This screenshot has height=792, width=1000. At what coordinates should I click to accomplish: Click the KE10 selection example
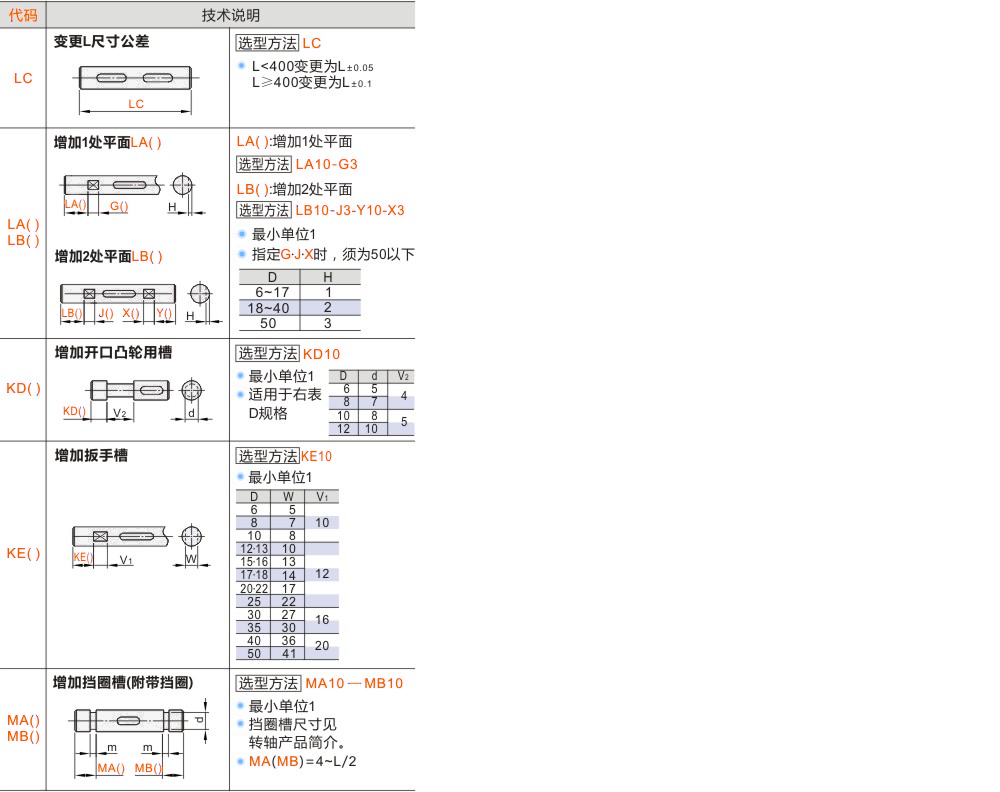(316, 457)
